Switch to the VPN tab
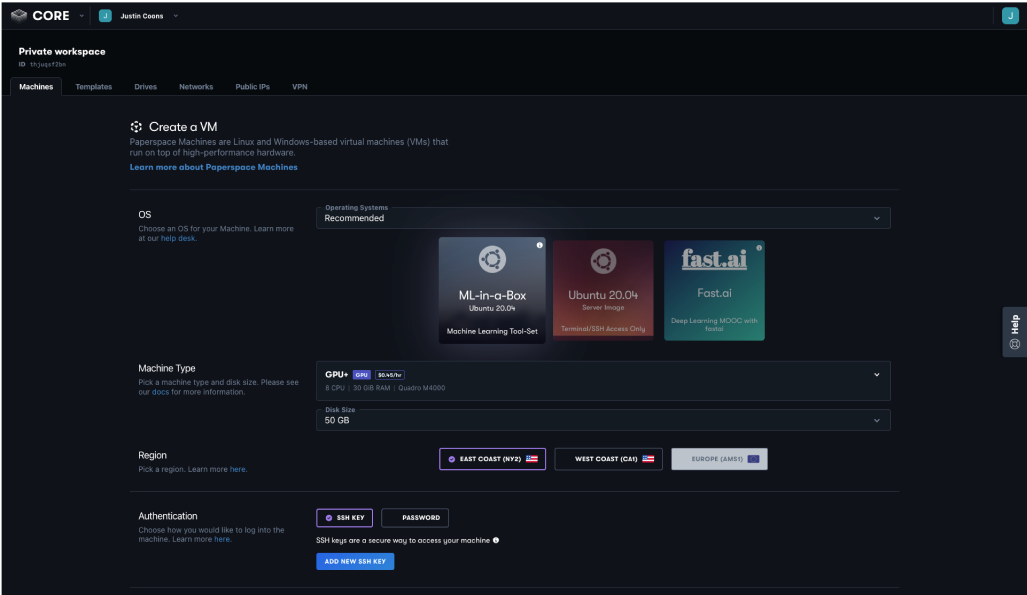Viewport: 1027px width, 595px height. (299, 86)
